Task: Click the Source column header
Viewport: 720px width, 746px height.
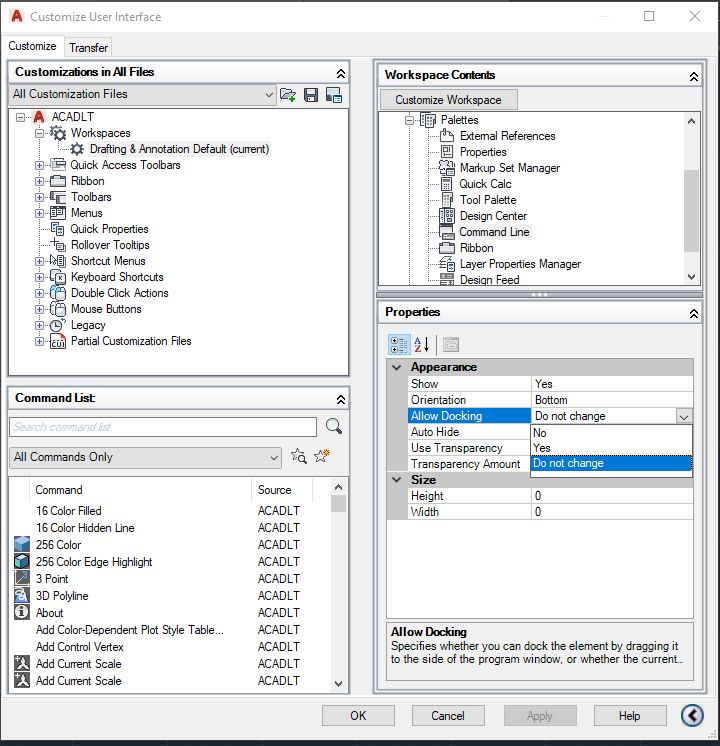Action: pos(282,490)
